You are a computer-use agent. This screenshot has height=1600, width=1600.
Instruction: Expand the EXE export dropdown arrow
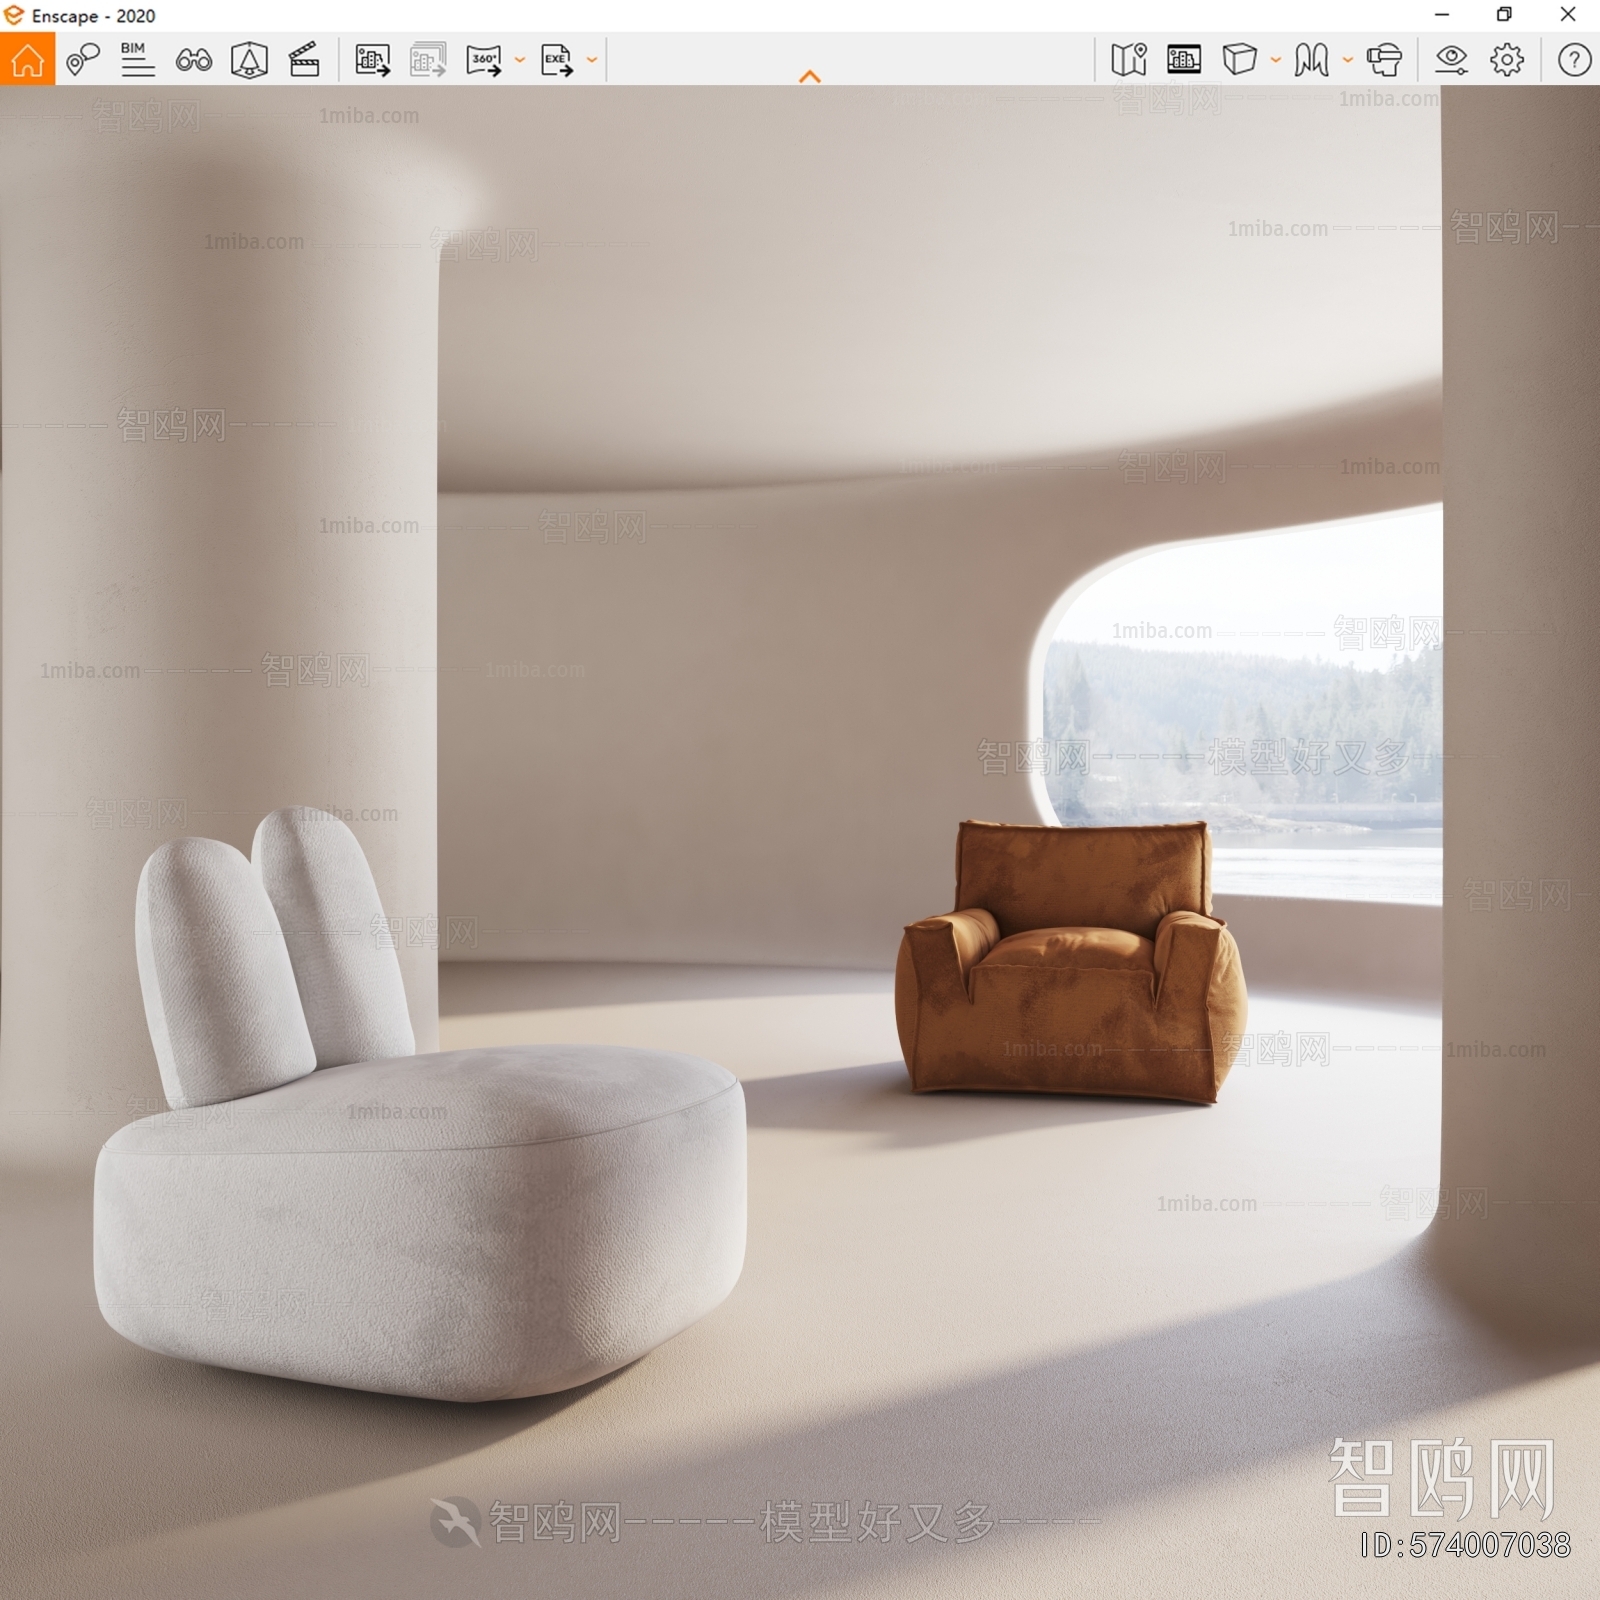tap(592, 60)
